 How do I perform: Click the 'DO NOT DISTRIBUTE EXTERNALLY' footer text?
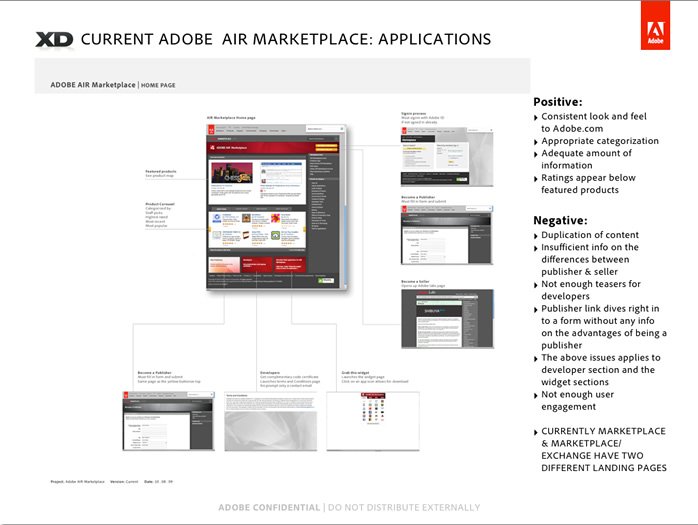pos(404,507)
